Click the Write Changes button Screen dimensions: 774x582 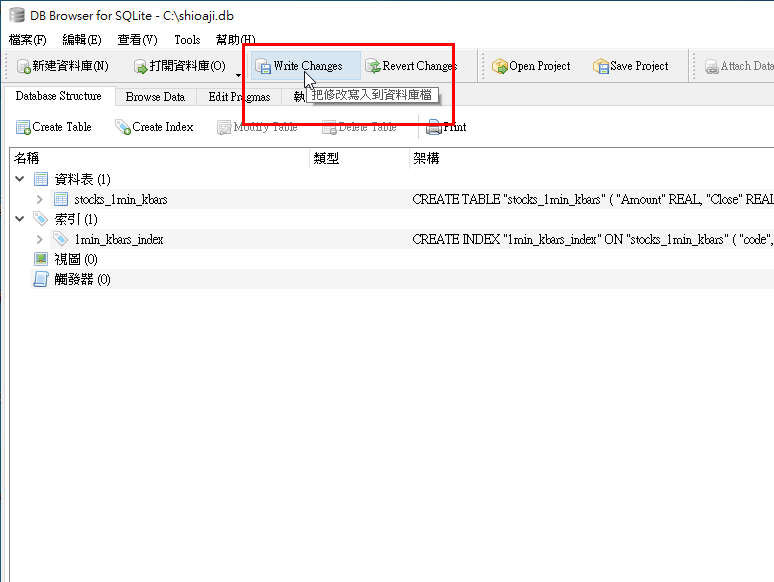[306, 66]
